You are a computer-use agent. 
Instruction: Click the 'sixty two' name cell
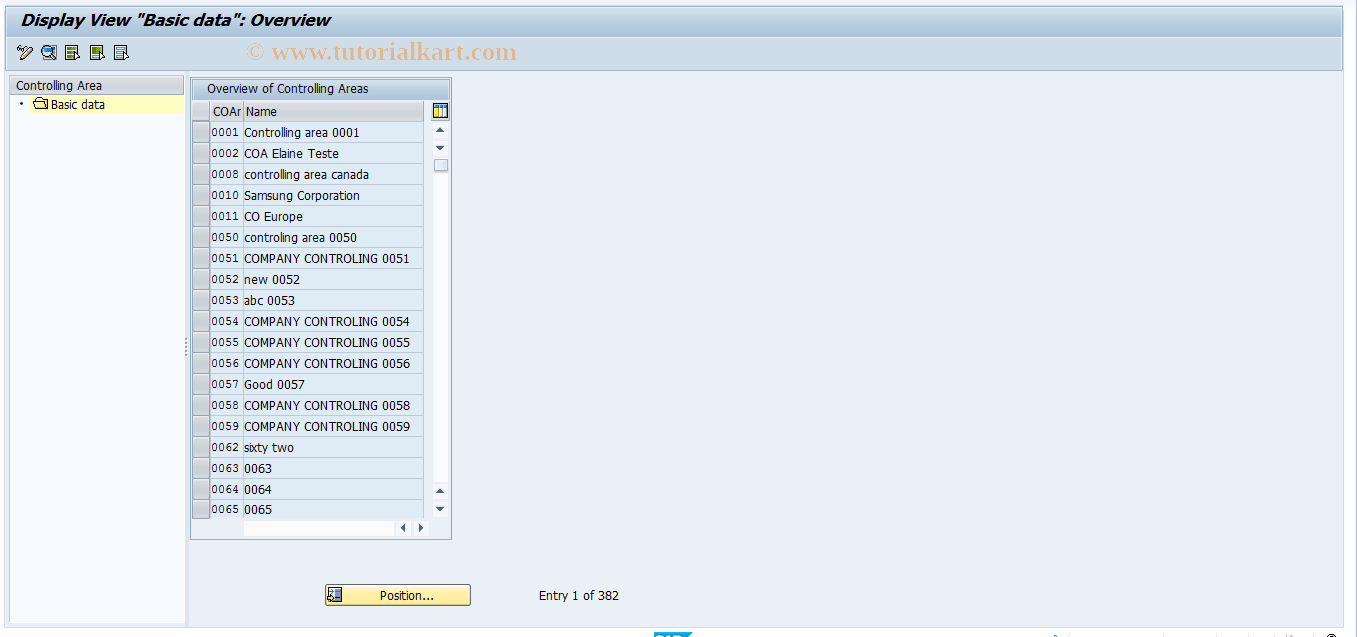click(x=333, y=447)
